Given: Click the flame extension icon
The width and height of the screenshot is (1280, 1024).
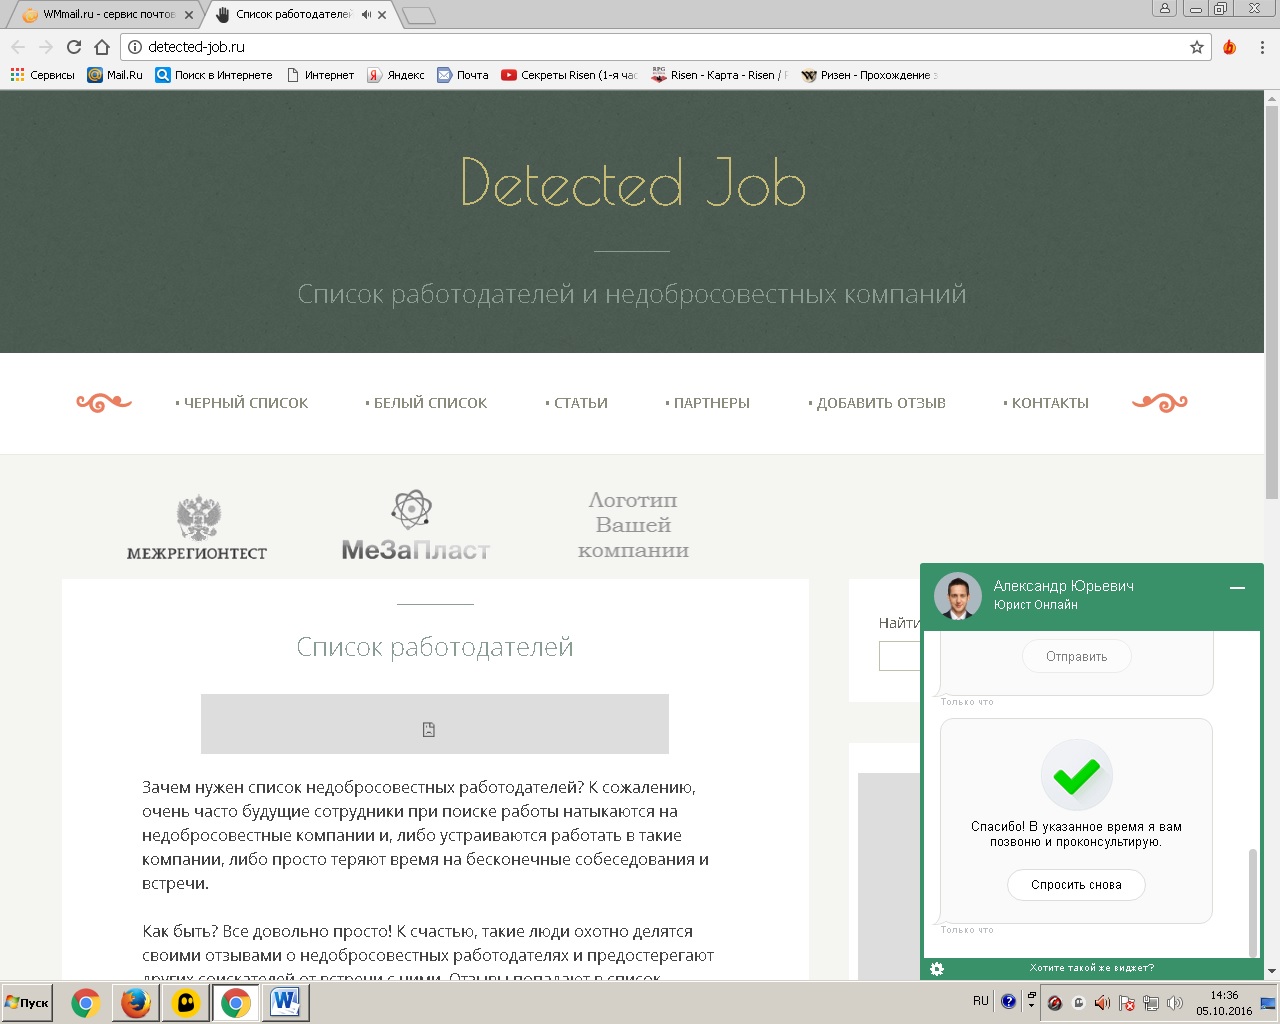Looking at the screenshot, I should [1230, 47].
